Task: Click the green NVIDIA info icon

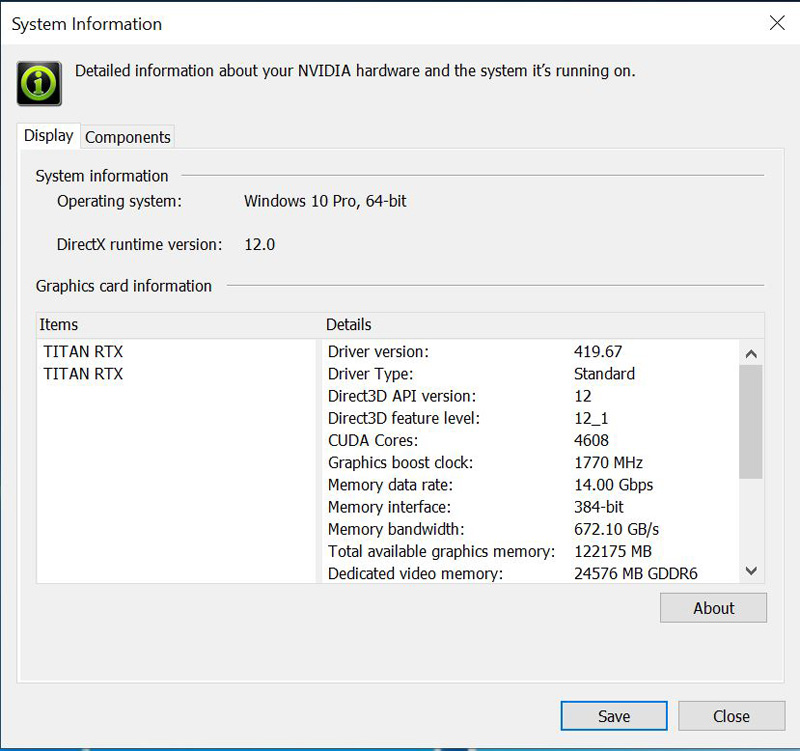Action: tap(39, 83)
